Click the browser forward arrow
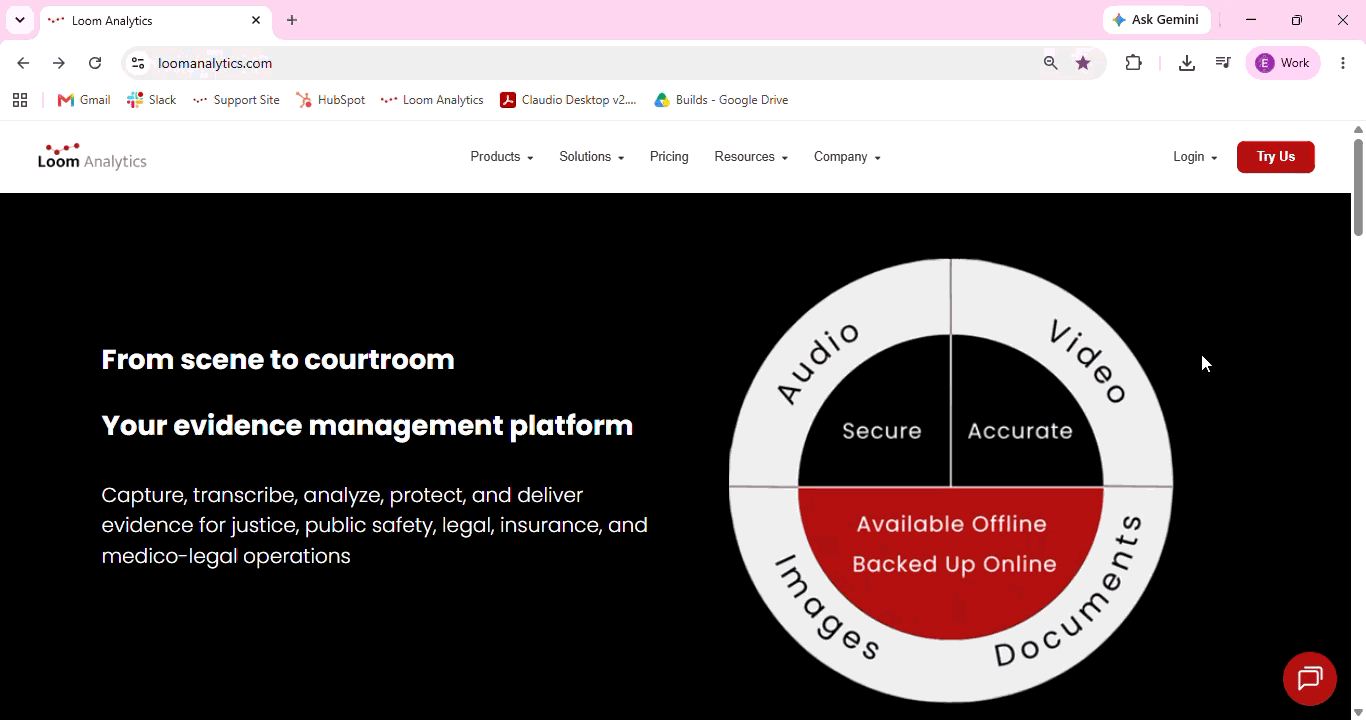This screenshot has width=1366, height=720. (x=59, y=63)
